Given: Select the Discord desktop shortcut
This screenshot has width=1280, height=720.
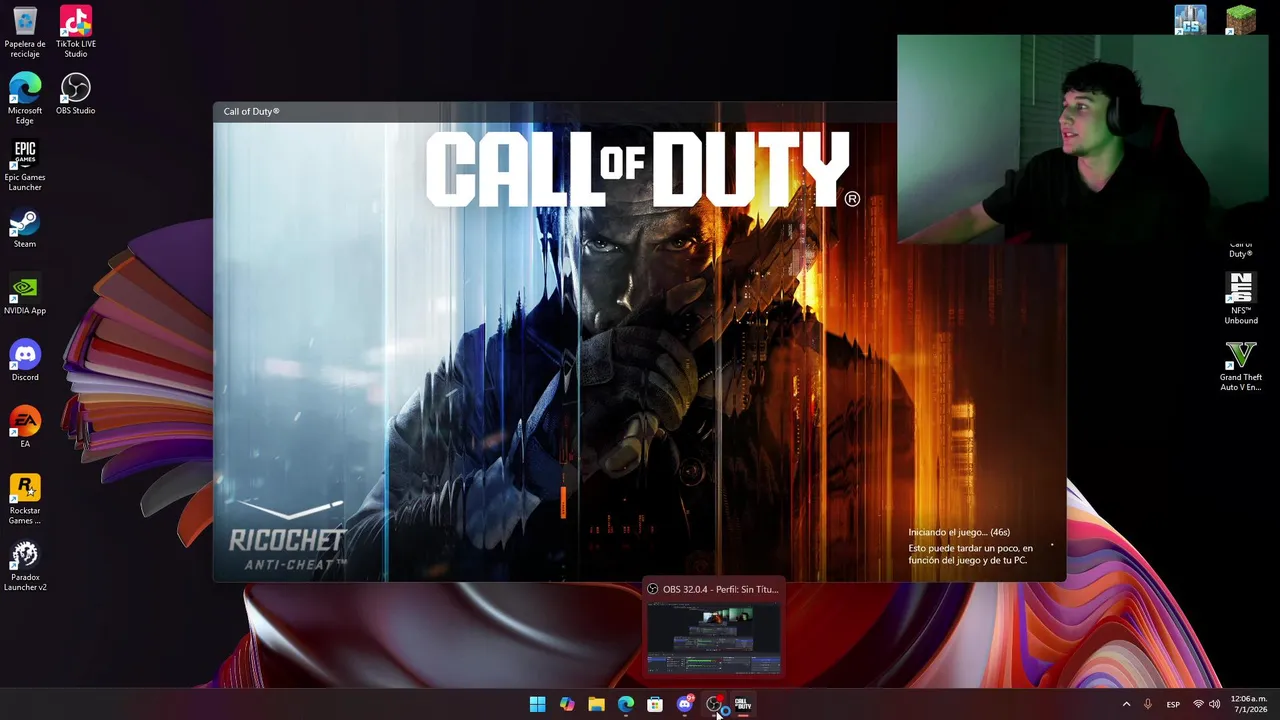Looking at the screenshot, I should point(25,361).
